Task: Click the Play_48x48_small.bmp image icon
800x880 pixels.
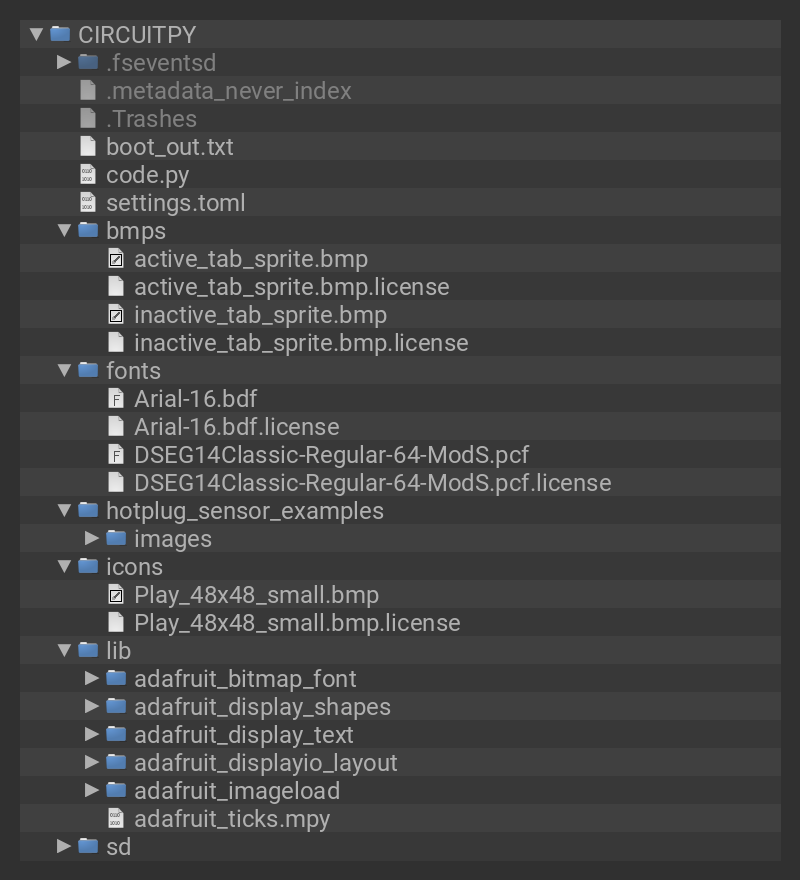Action: (116, 595)
